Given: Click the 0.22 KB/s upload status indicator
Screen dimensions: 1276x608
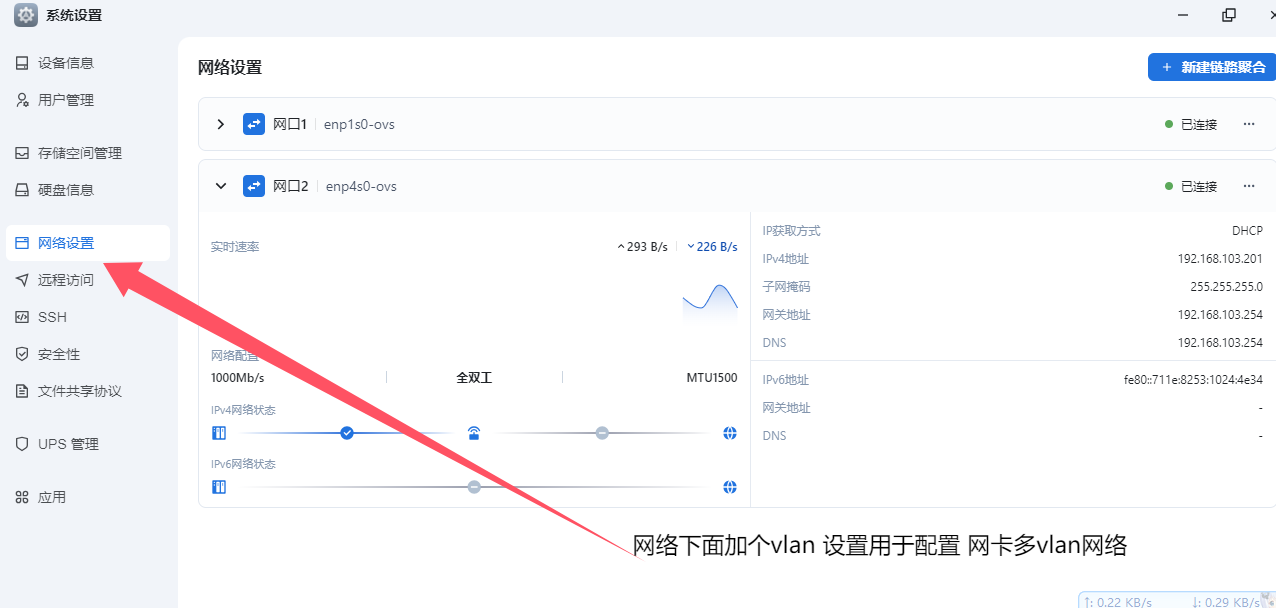Looking at the screenshot, I should tap(1118, 602).
